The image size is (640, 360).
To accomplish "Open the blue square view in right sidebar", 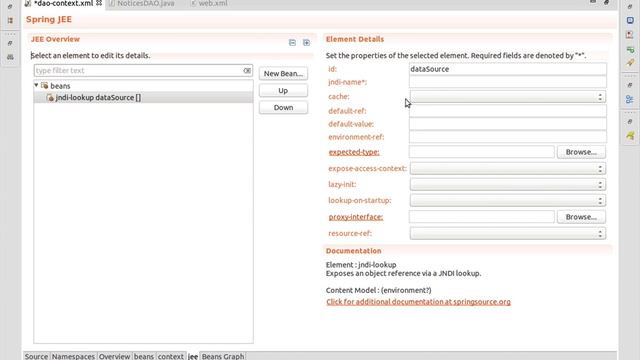I will pos(630,20).
